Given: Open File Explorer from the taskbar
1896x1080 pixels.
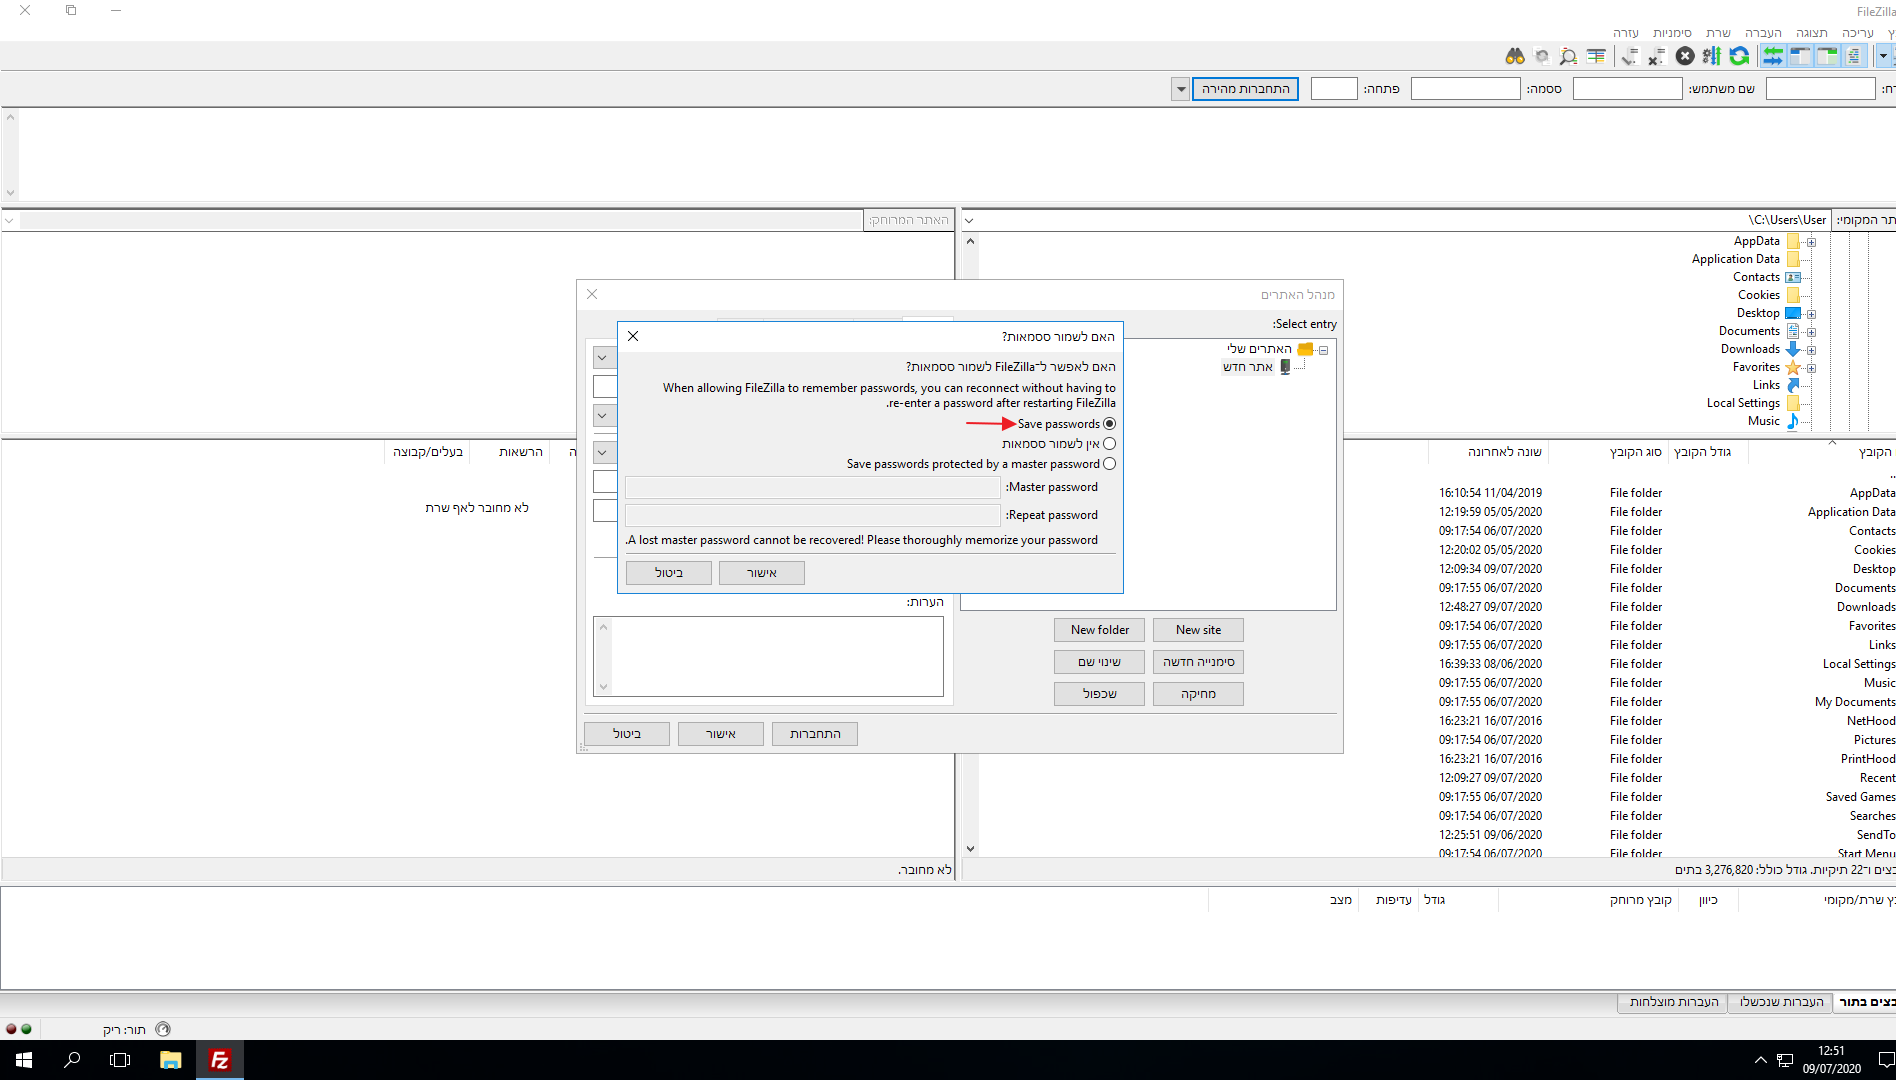Looking at the screenshot, I should coord(171,1060).
